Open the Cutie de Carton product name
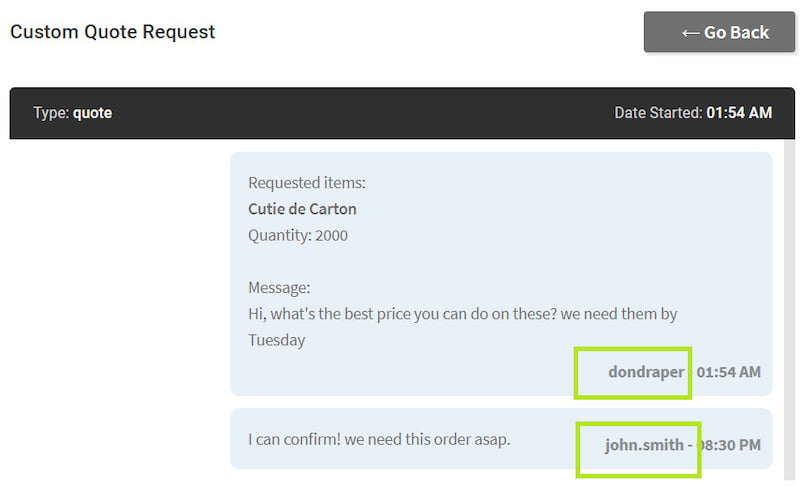800x486 pixels. click(x=302, y=209)
